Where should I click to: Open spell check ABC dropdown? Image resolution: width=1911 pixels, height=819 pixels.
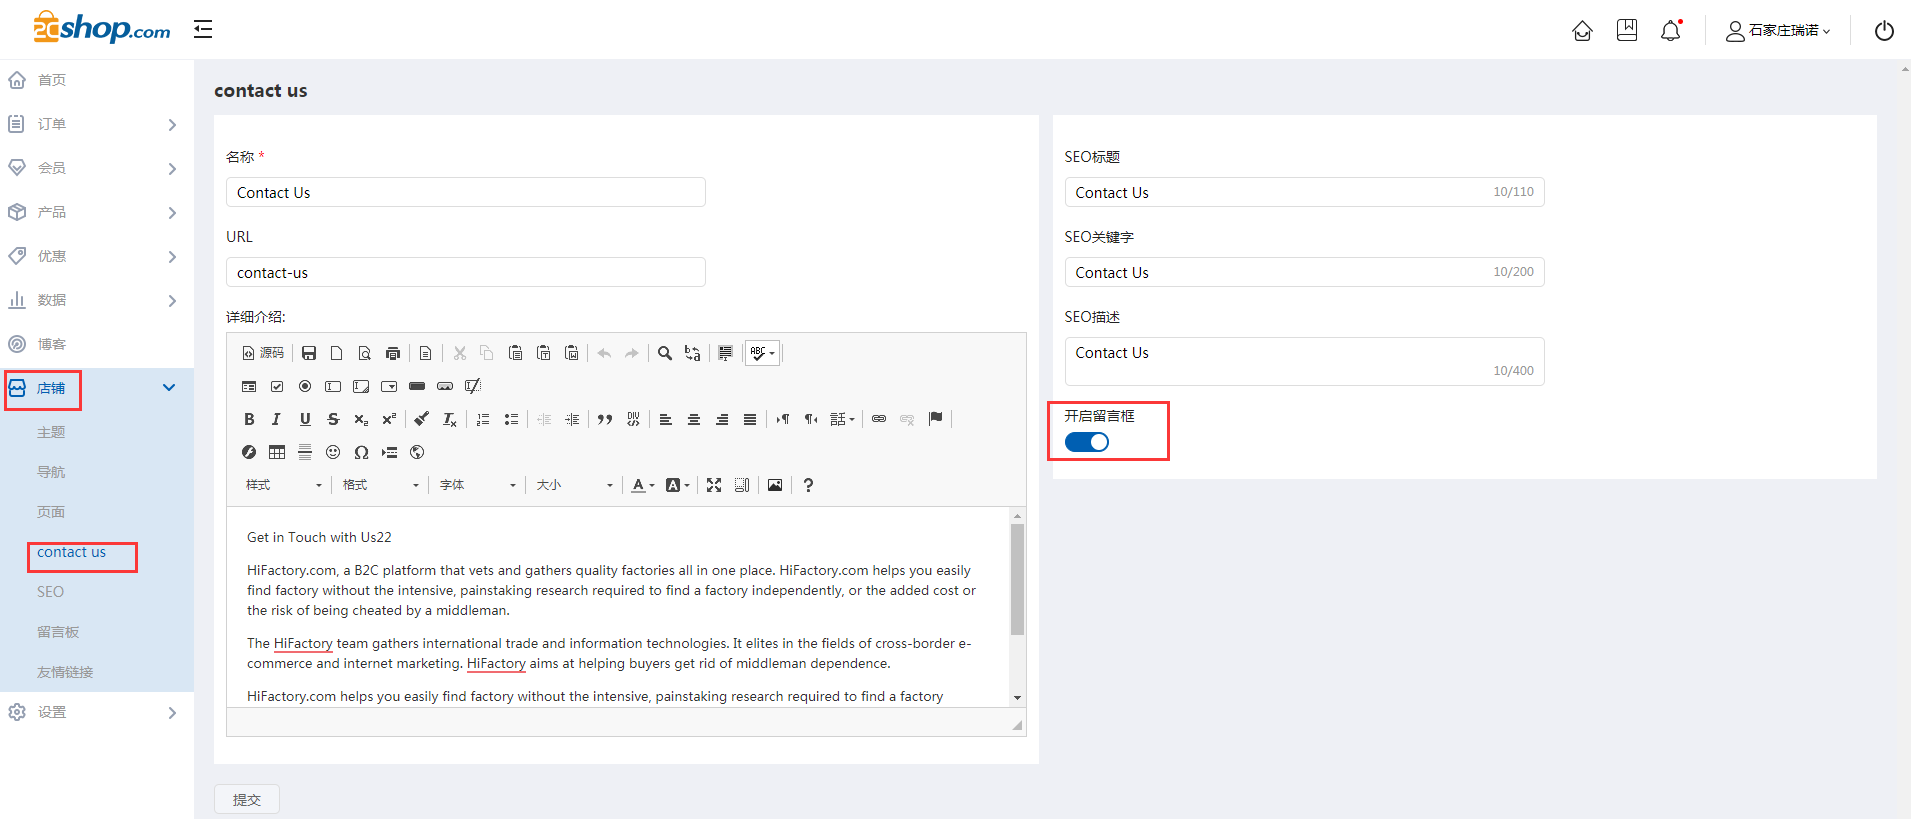(762, 353)
